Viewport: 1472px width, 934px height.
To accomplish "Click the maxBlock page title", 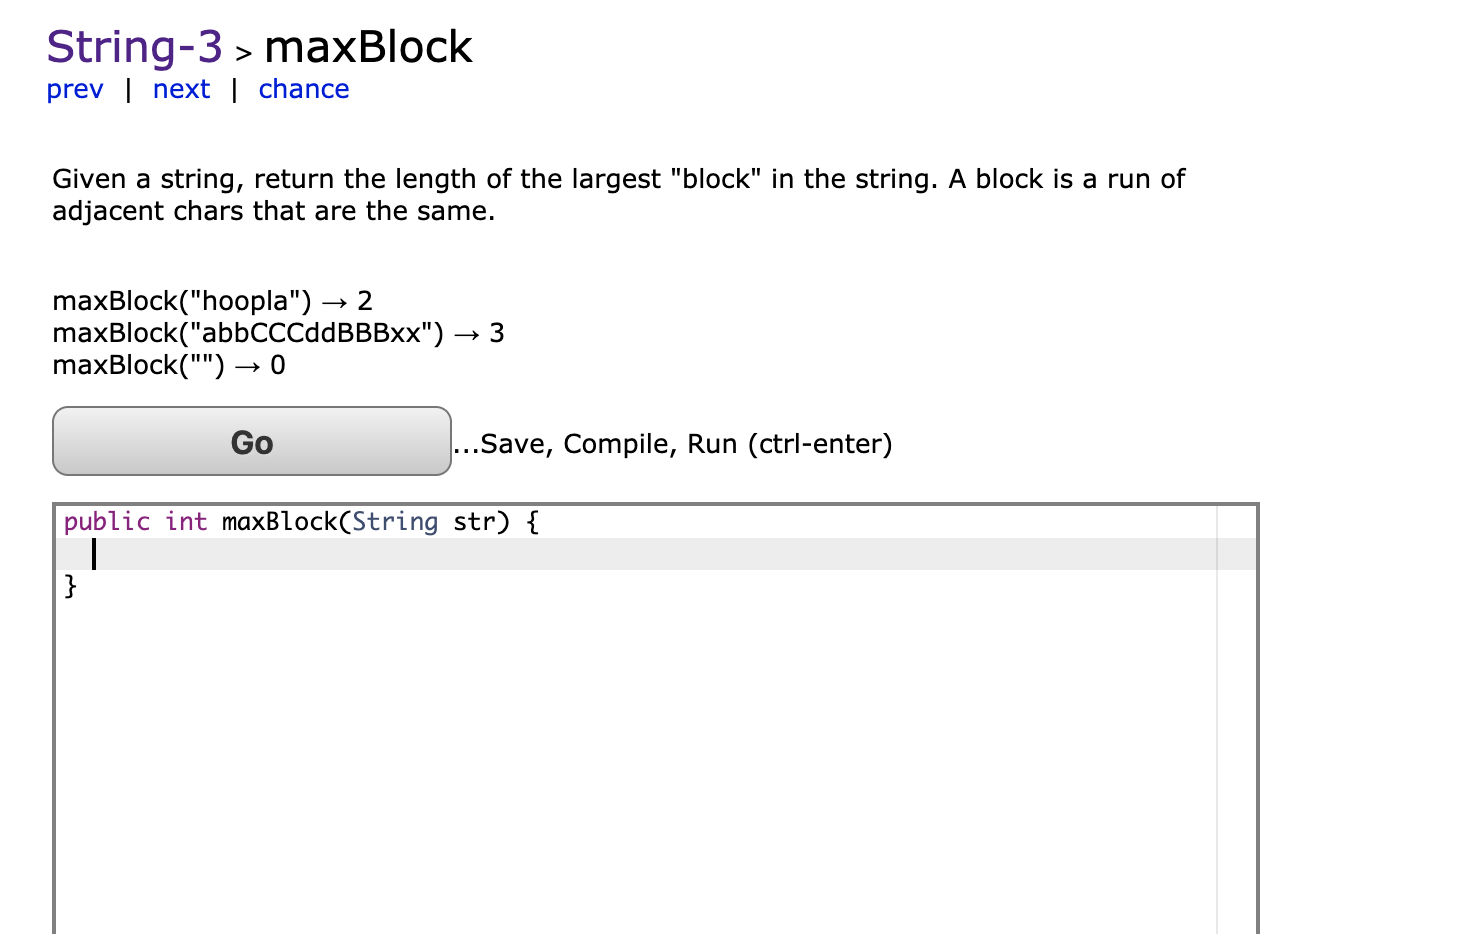I will [368, 46].
